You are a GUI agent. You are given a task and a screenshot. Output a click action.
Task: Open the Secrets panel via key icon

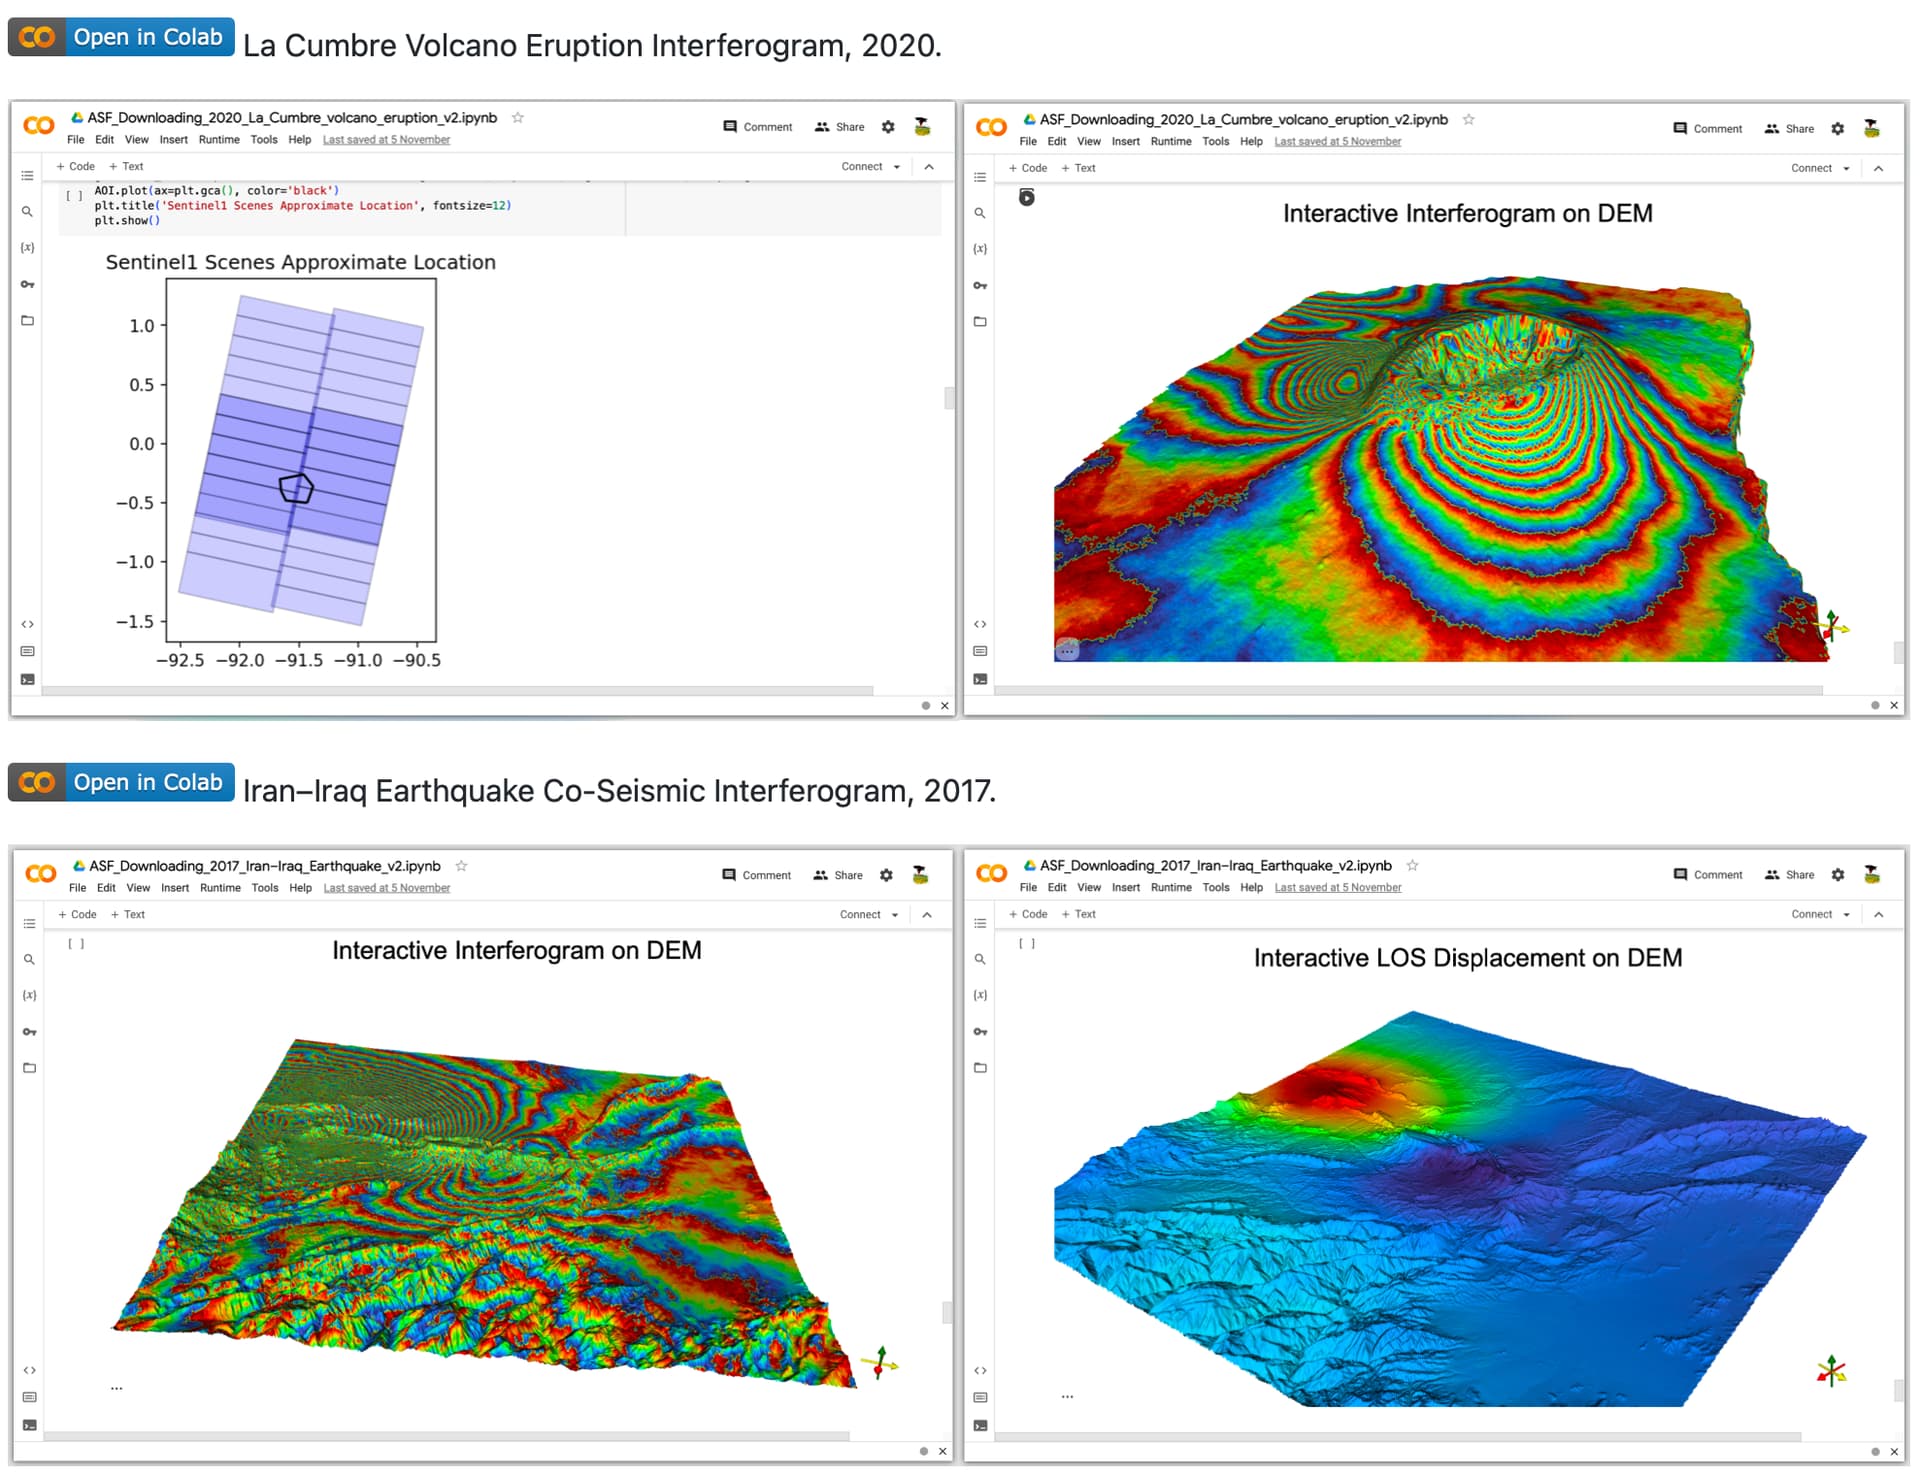point(27,283)
